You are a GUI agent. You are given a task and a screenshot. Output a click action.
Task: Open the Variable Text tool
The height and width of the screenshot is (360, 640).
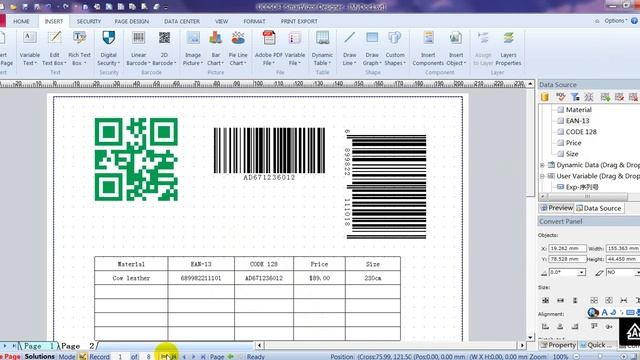pos(30,48)
